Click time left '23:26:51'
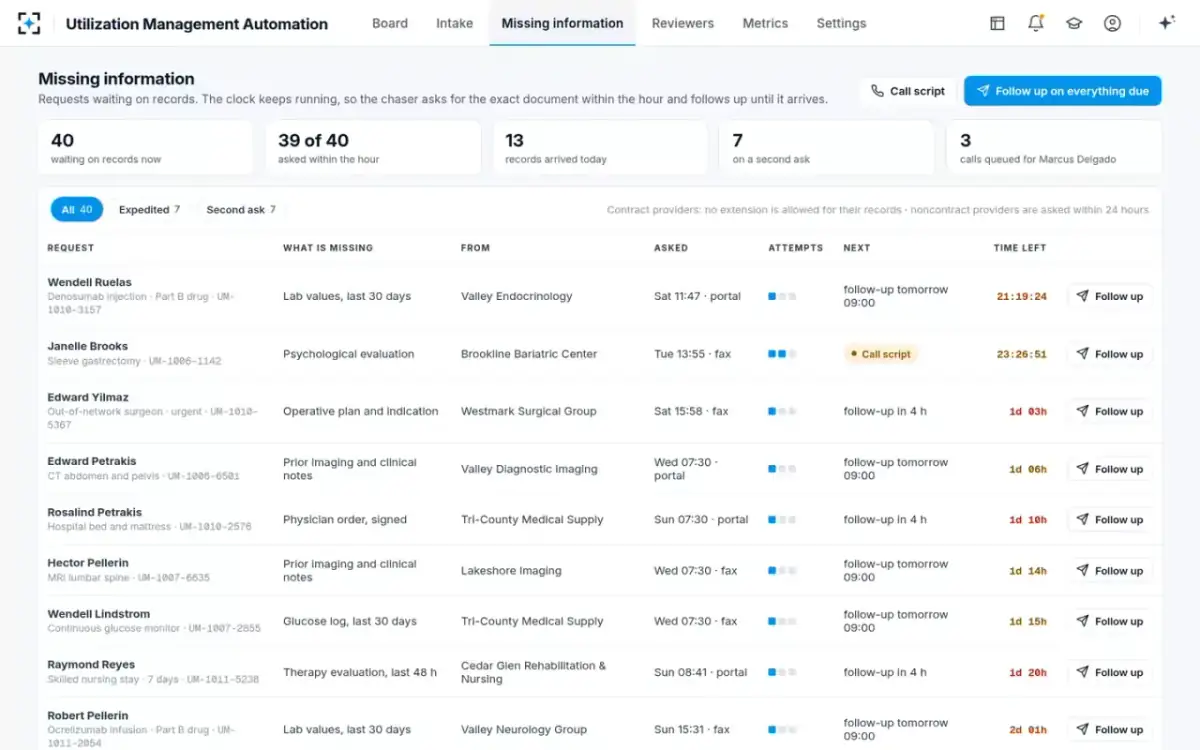This screenshot has width=1200, height=750. click(1022, 354)
